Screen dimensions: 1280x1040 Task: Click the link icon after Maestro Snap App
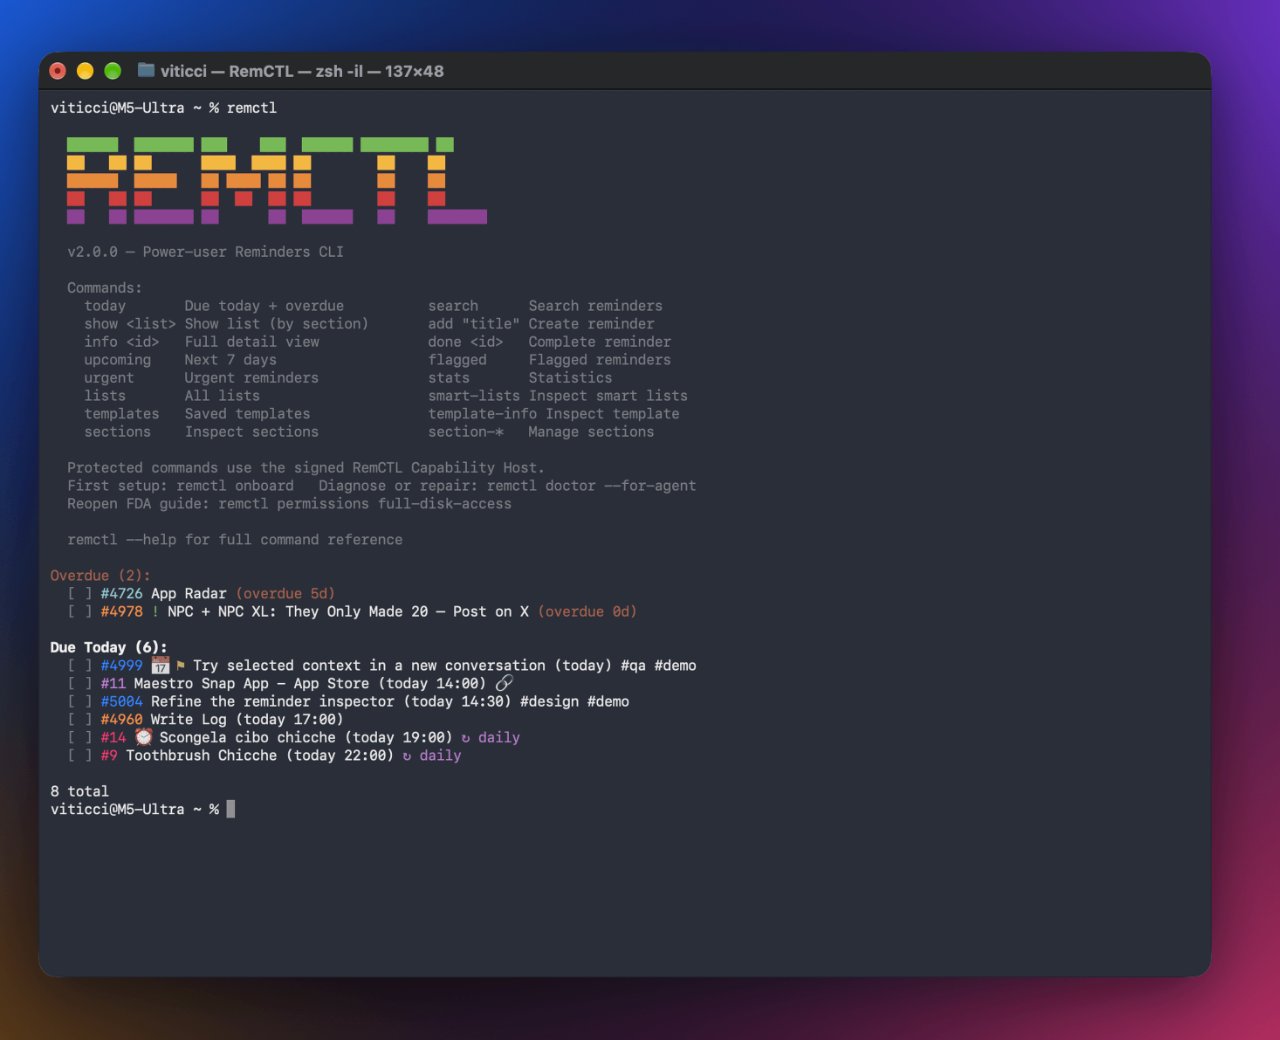[x=504, y=684]
